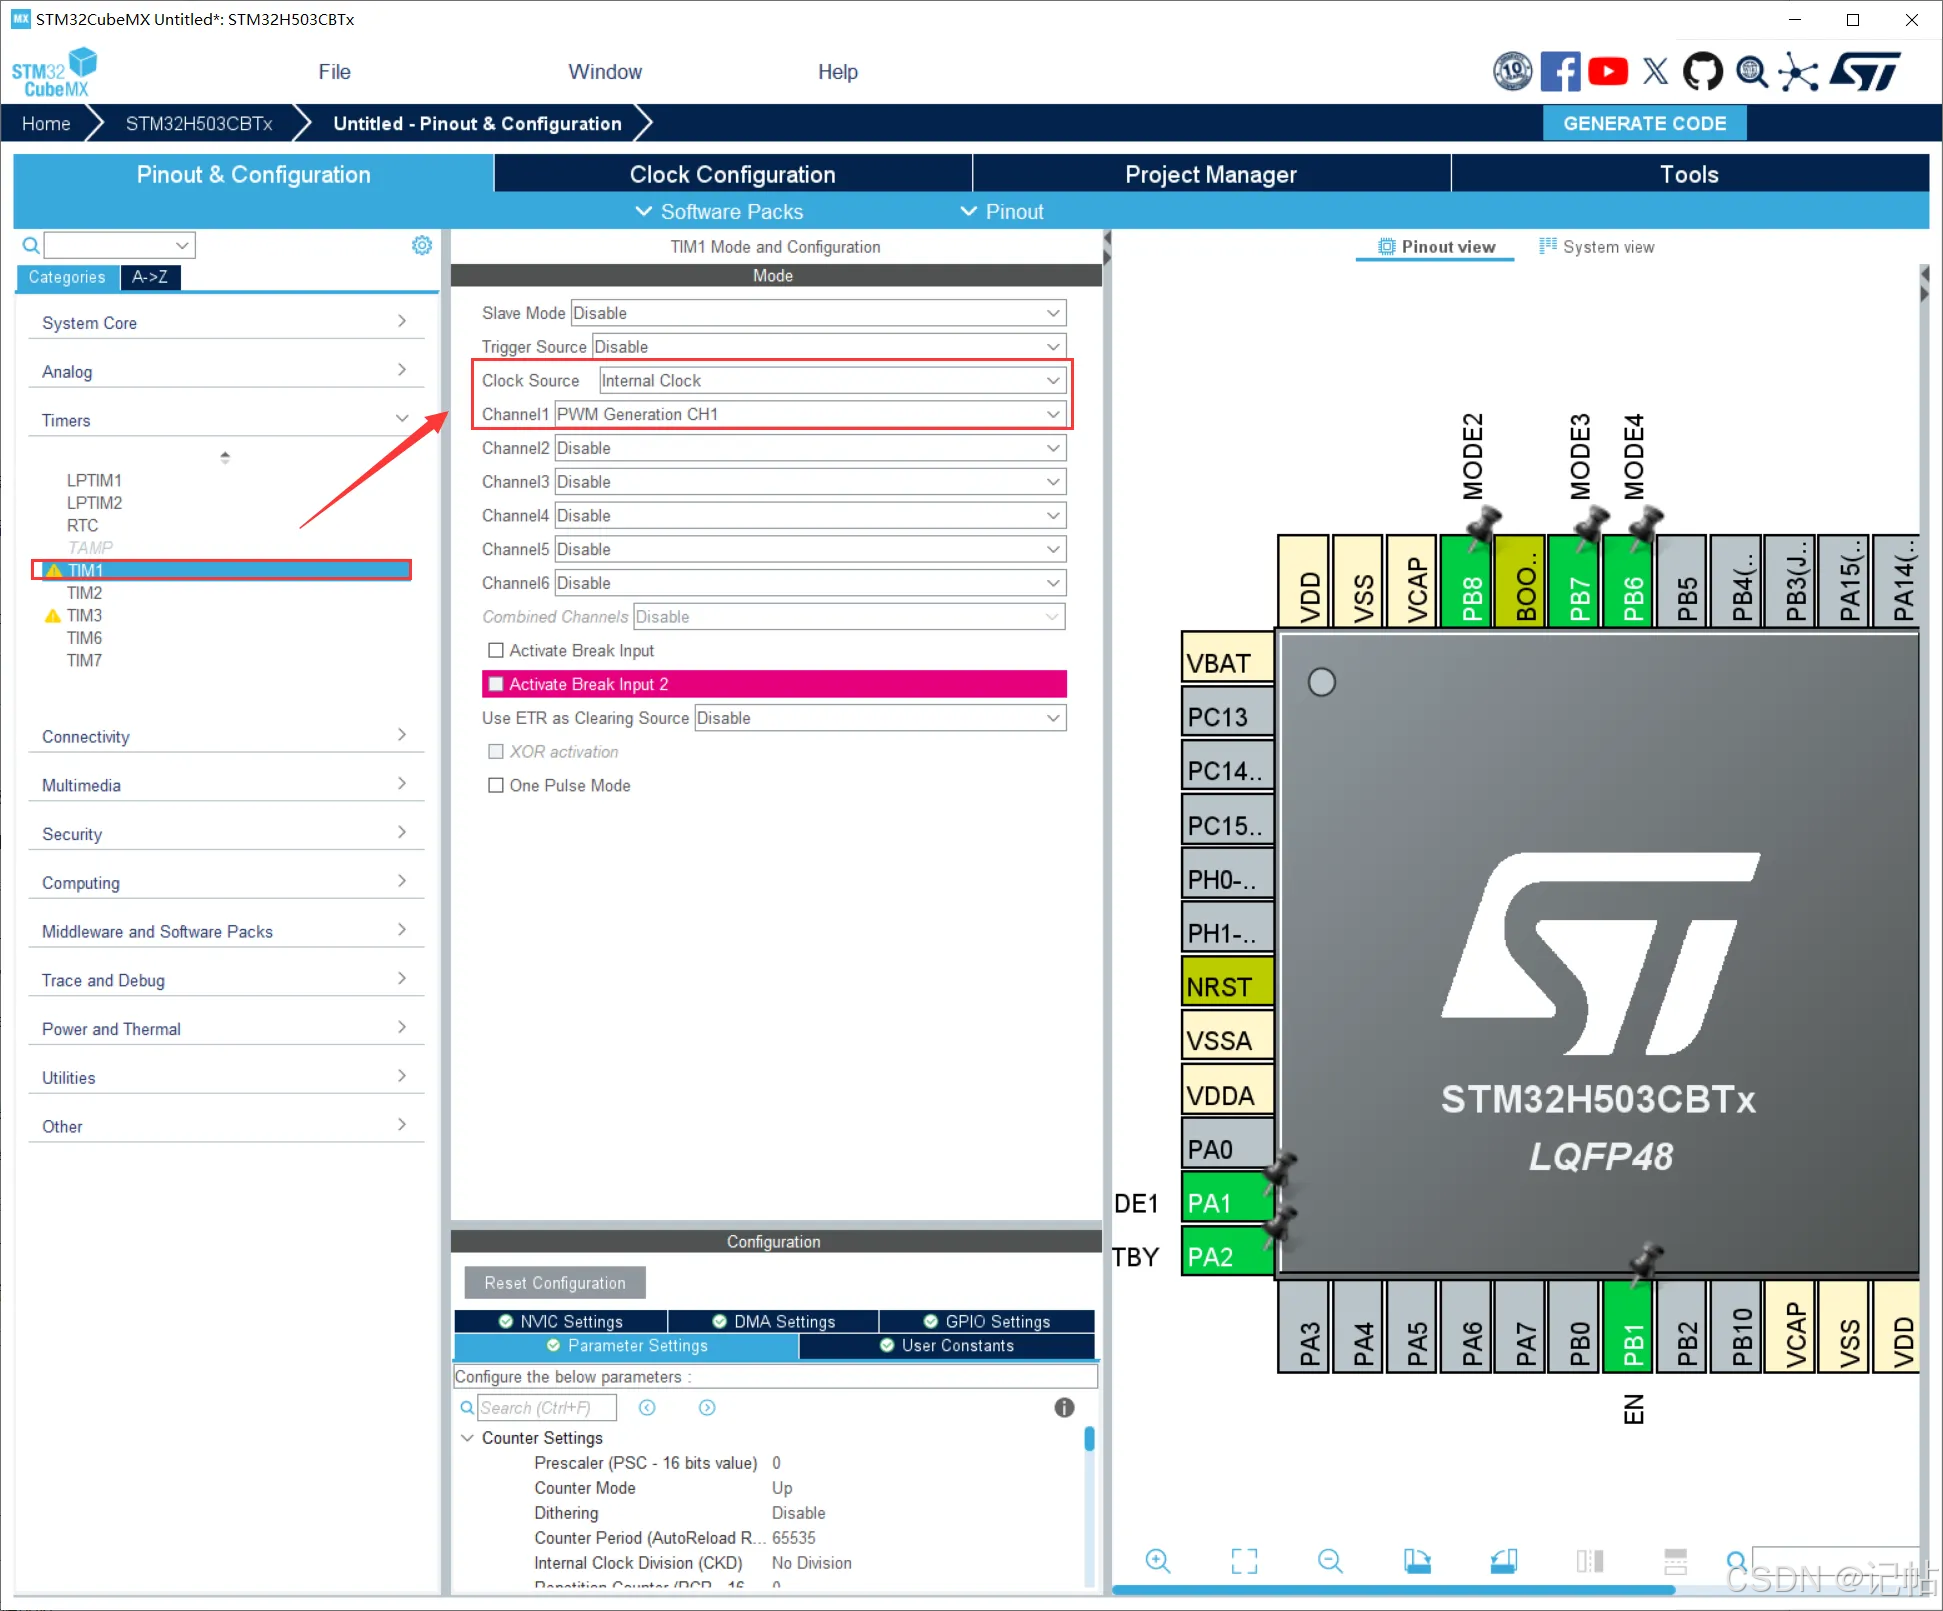
Task: Switch to the Clock Configuration tab
Action: click(x=732, y=174)
